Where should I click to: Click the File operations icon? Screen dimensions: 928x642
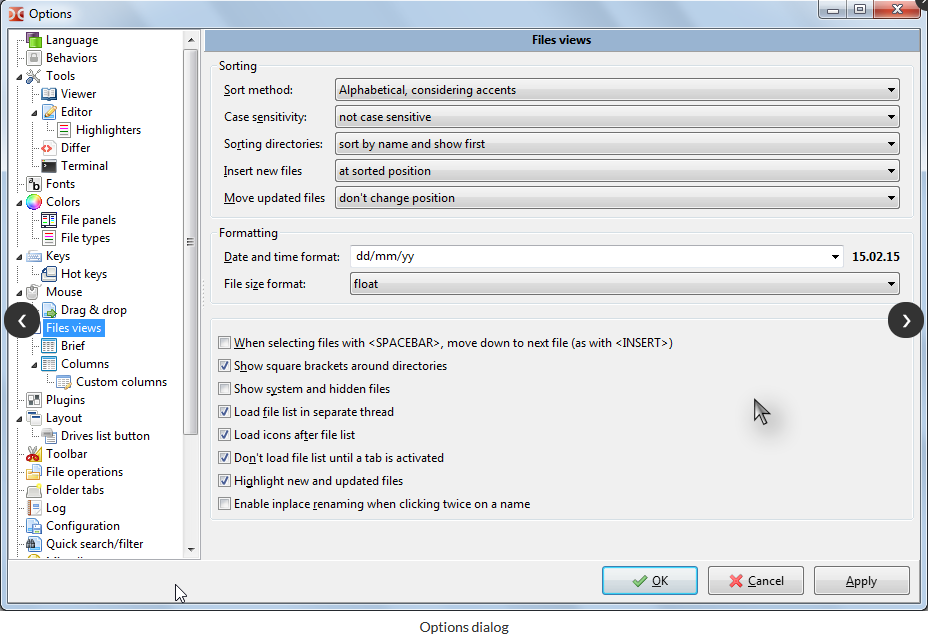point(34,472)
